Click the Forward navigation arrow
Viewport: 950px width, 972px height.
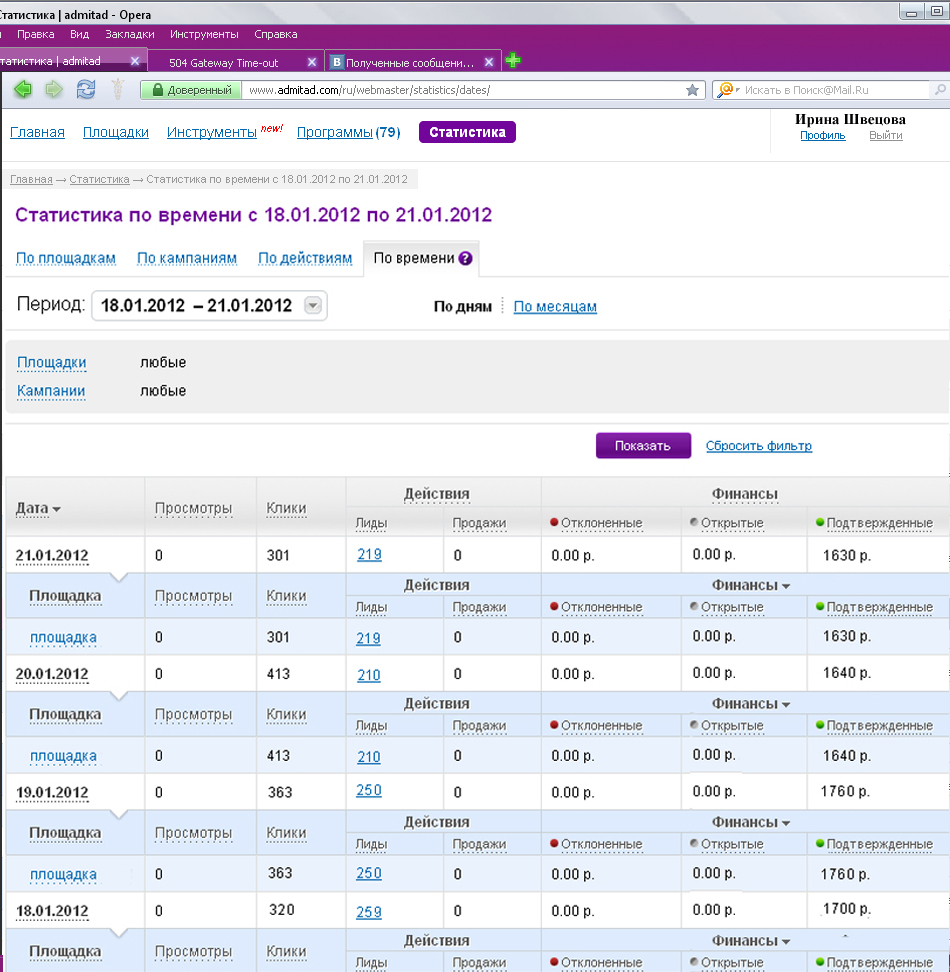pos(54,89)
